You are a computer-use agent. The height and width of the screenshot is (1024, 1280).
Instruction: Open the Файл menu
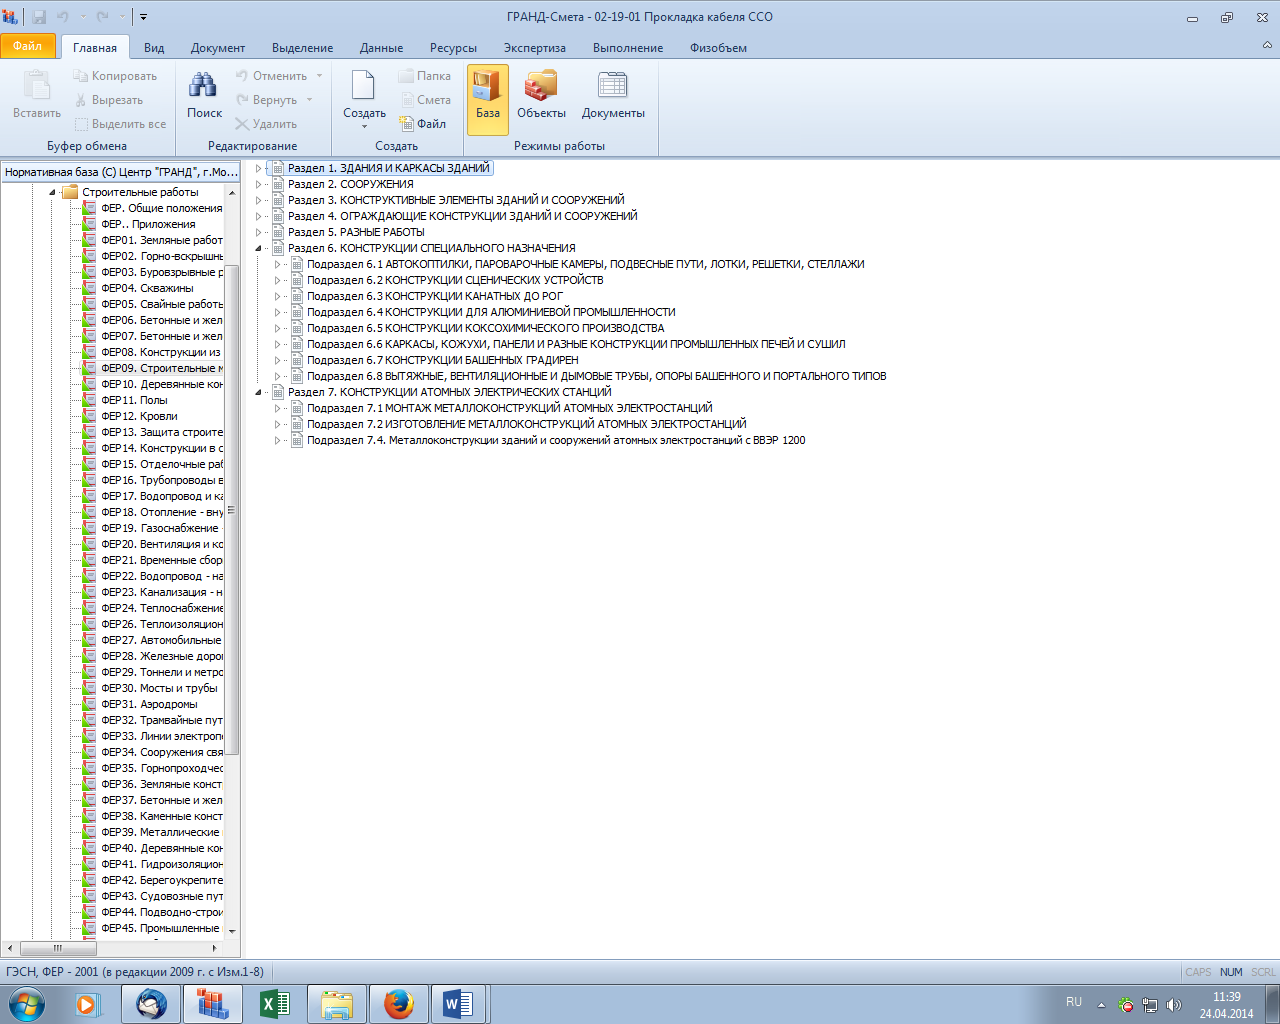click(28, 46)
